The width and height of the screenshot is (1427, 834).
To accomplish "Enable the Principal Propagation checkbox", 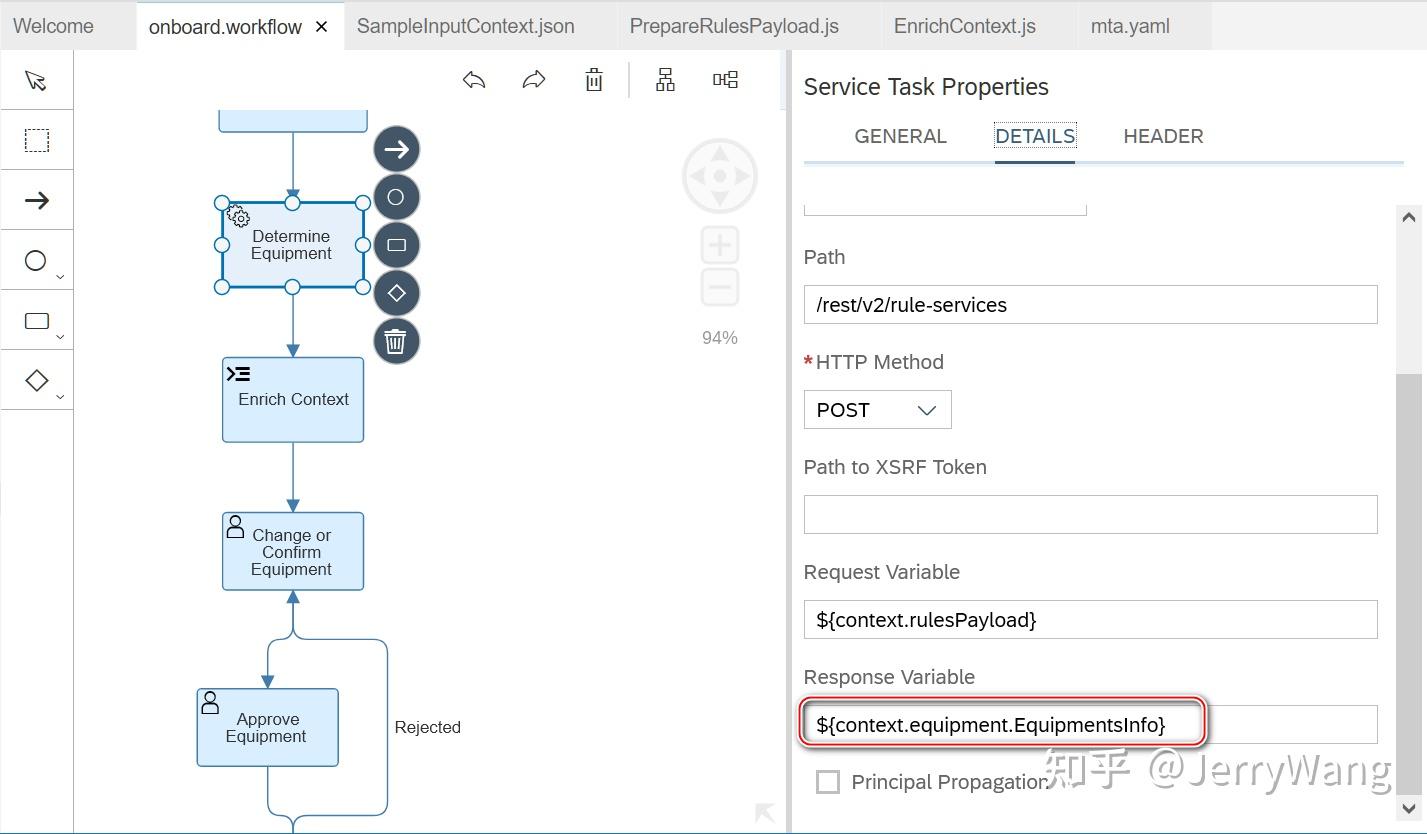I will click(x=827, y=782).
